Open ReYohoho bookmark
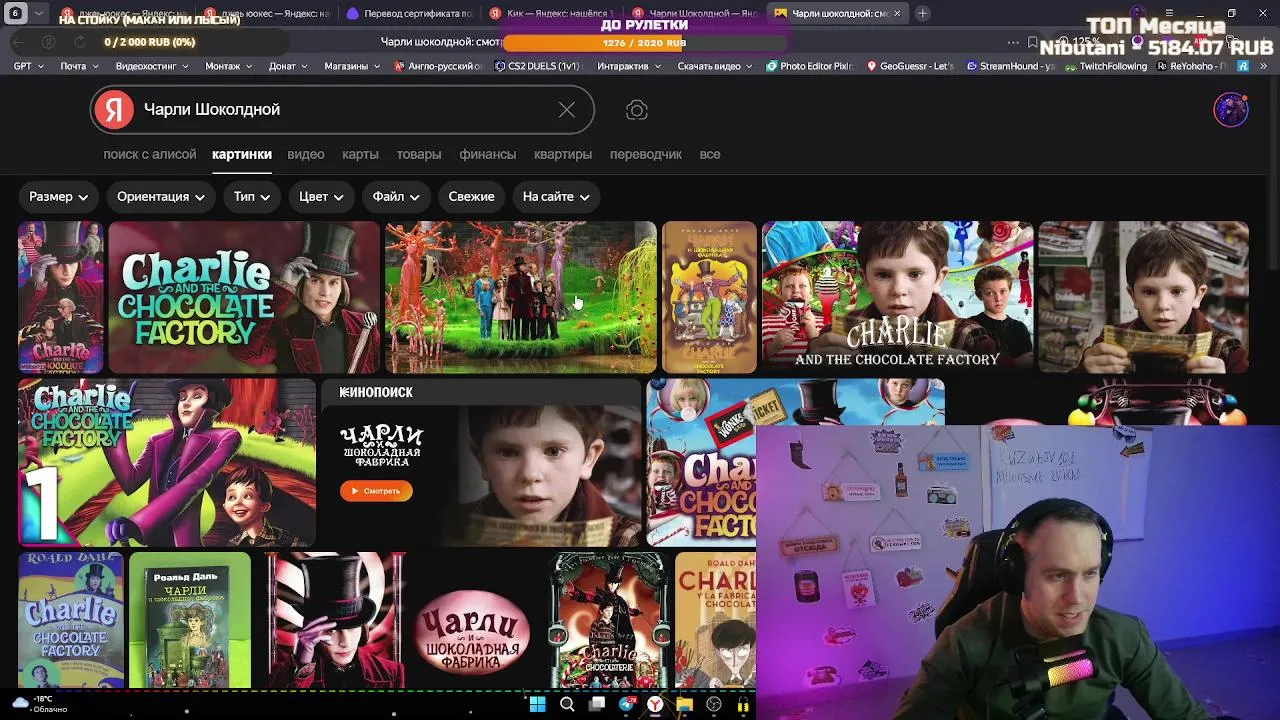1280x720 pixels. pyautogui.click(x=1191, y=66)
